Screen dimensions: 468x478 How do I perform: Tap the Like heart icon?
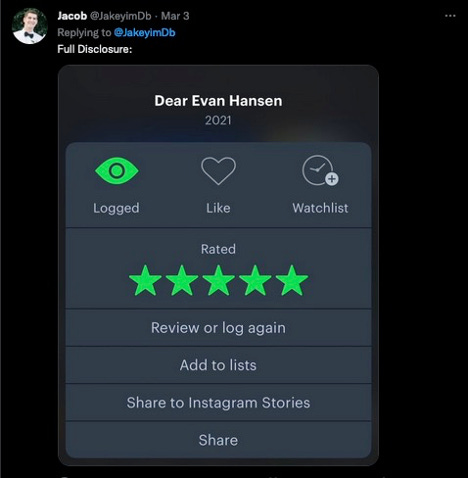pyautogui.click(x=218, y=171)
